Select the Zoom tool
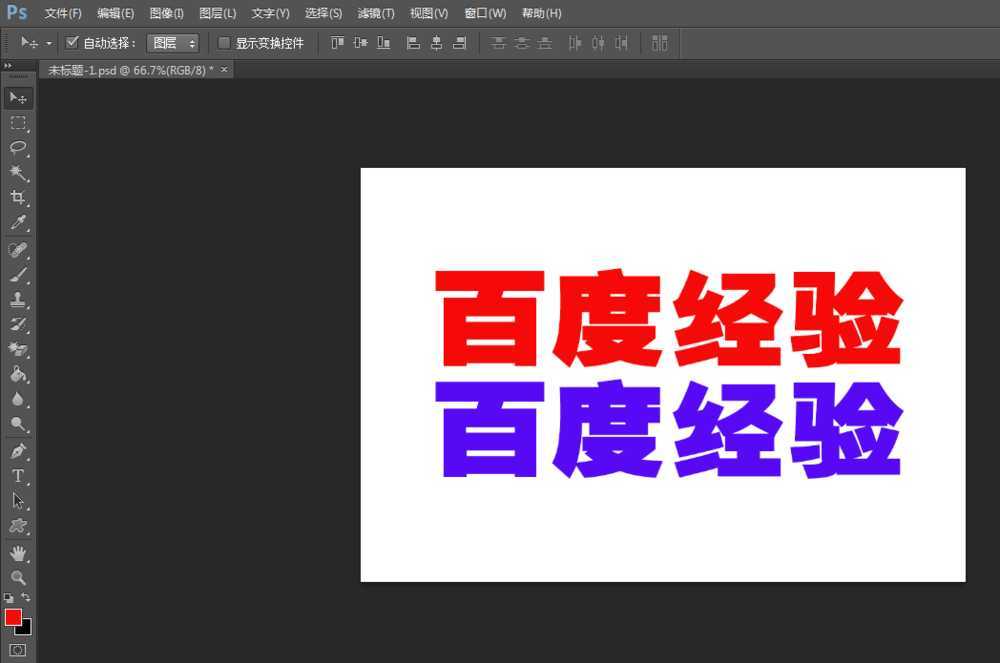Image resolution: width=1000 pixels, height=663 pixels. tap(18, 578)
